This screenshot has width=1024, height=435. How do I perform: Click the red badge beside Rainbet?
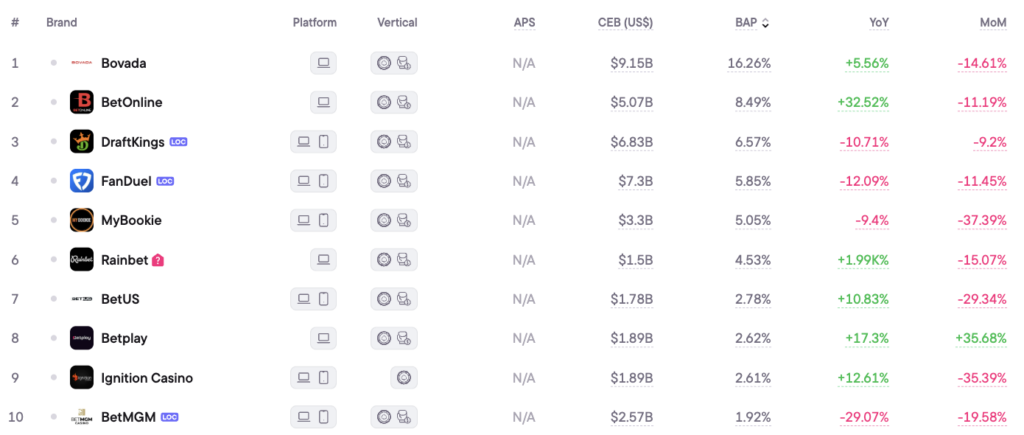point(158,260)
